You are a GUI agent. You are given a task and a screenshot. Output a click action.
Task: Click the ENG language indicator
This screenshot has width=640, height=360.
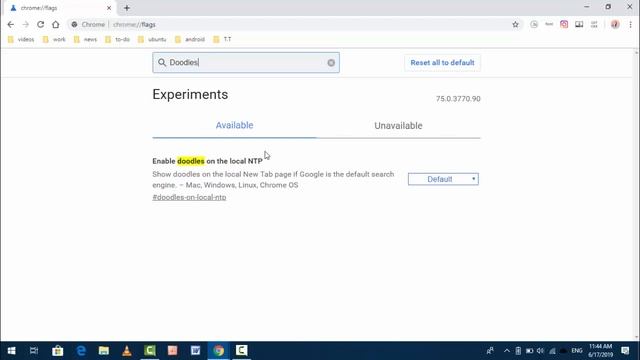[x=577, y=351]
